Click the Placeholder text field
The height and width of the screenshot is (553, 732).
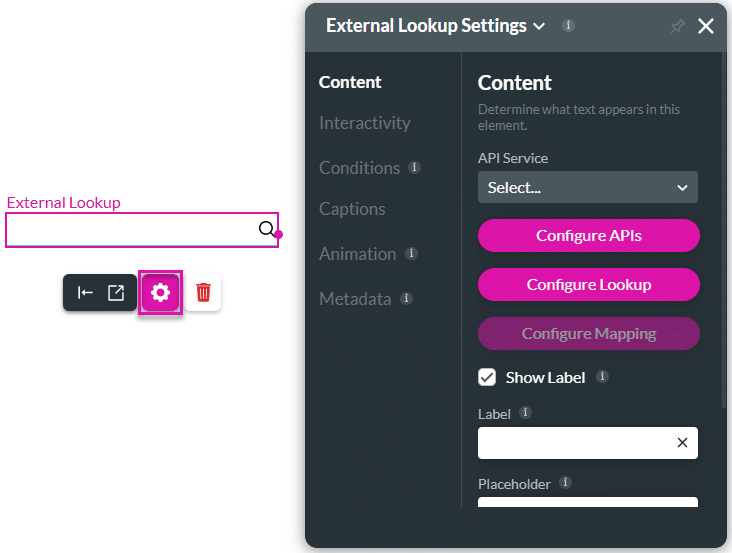[588, 502]
